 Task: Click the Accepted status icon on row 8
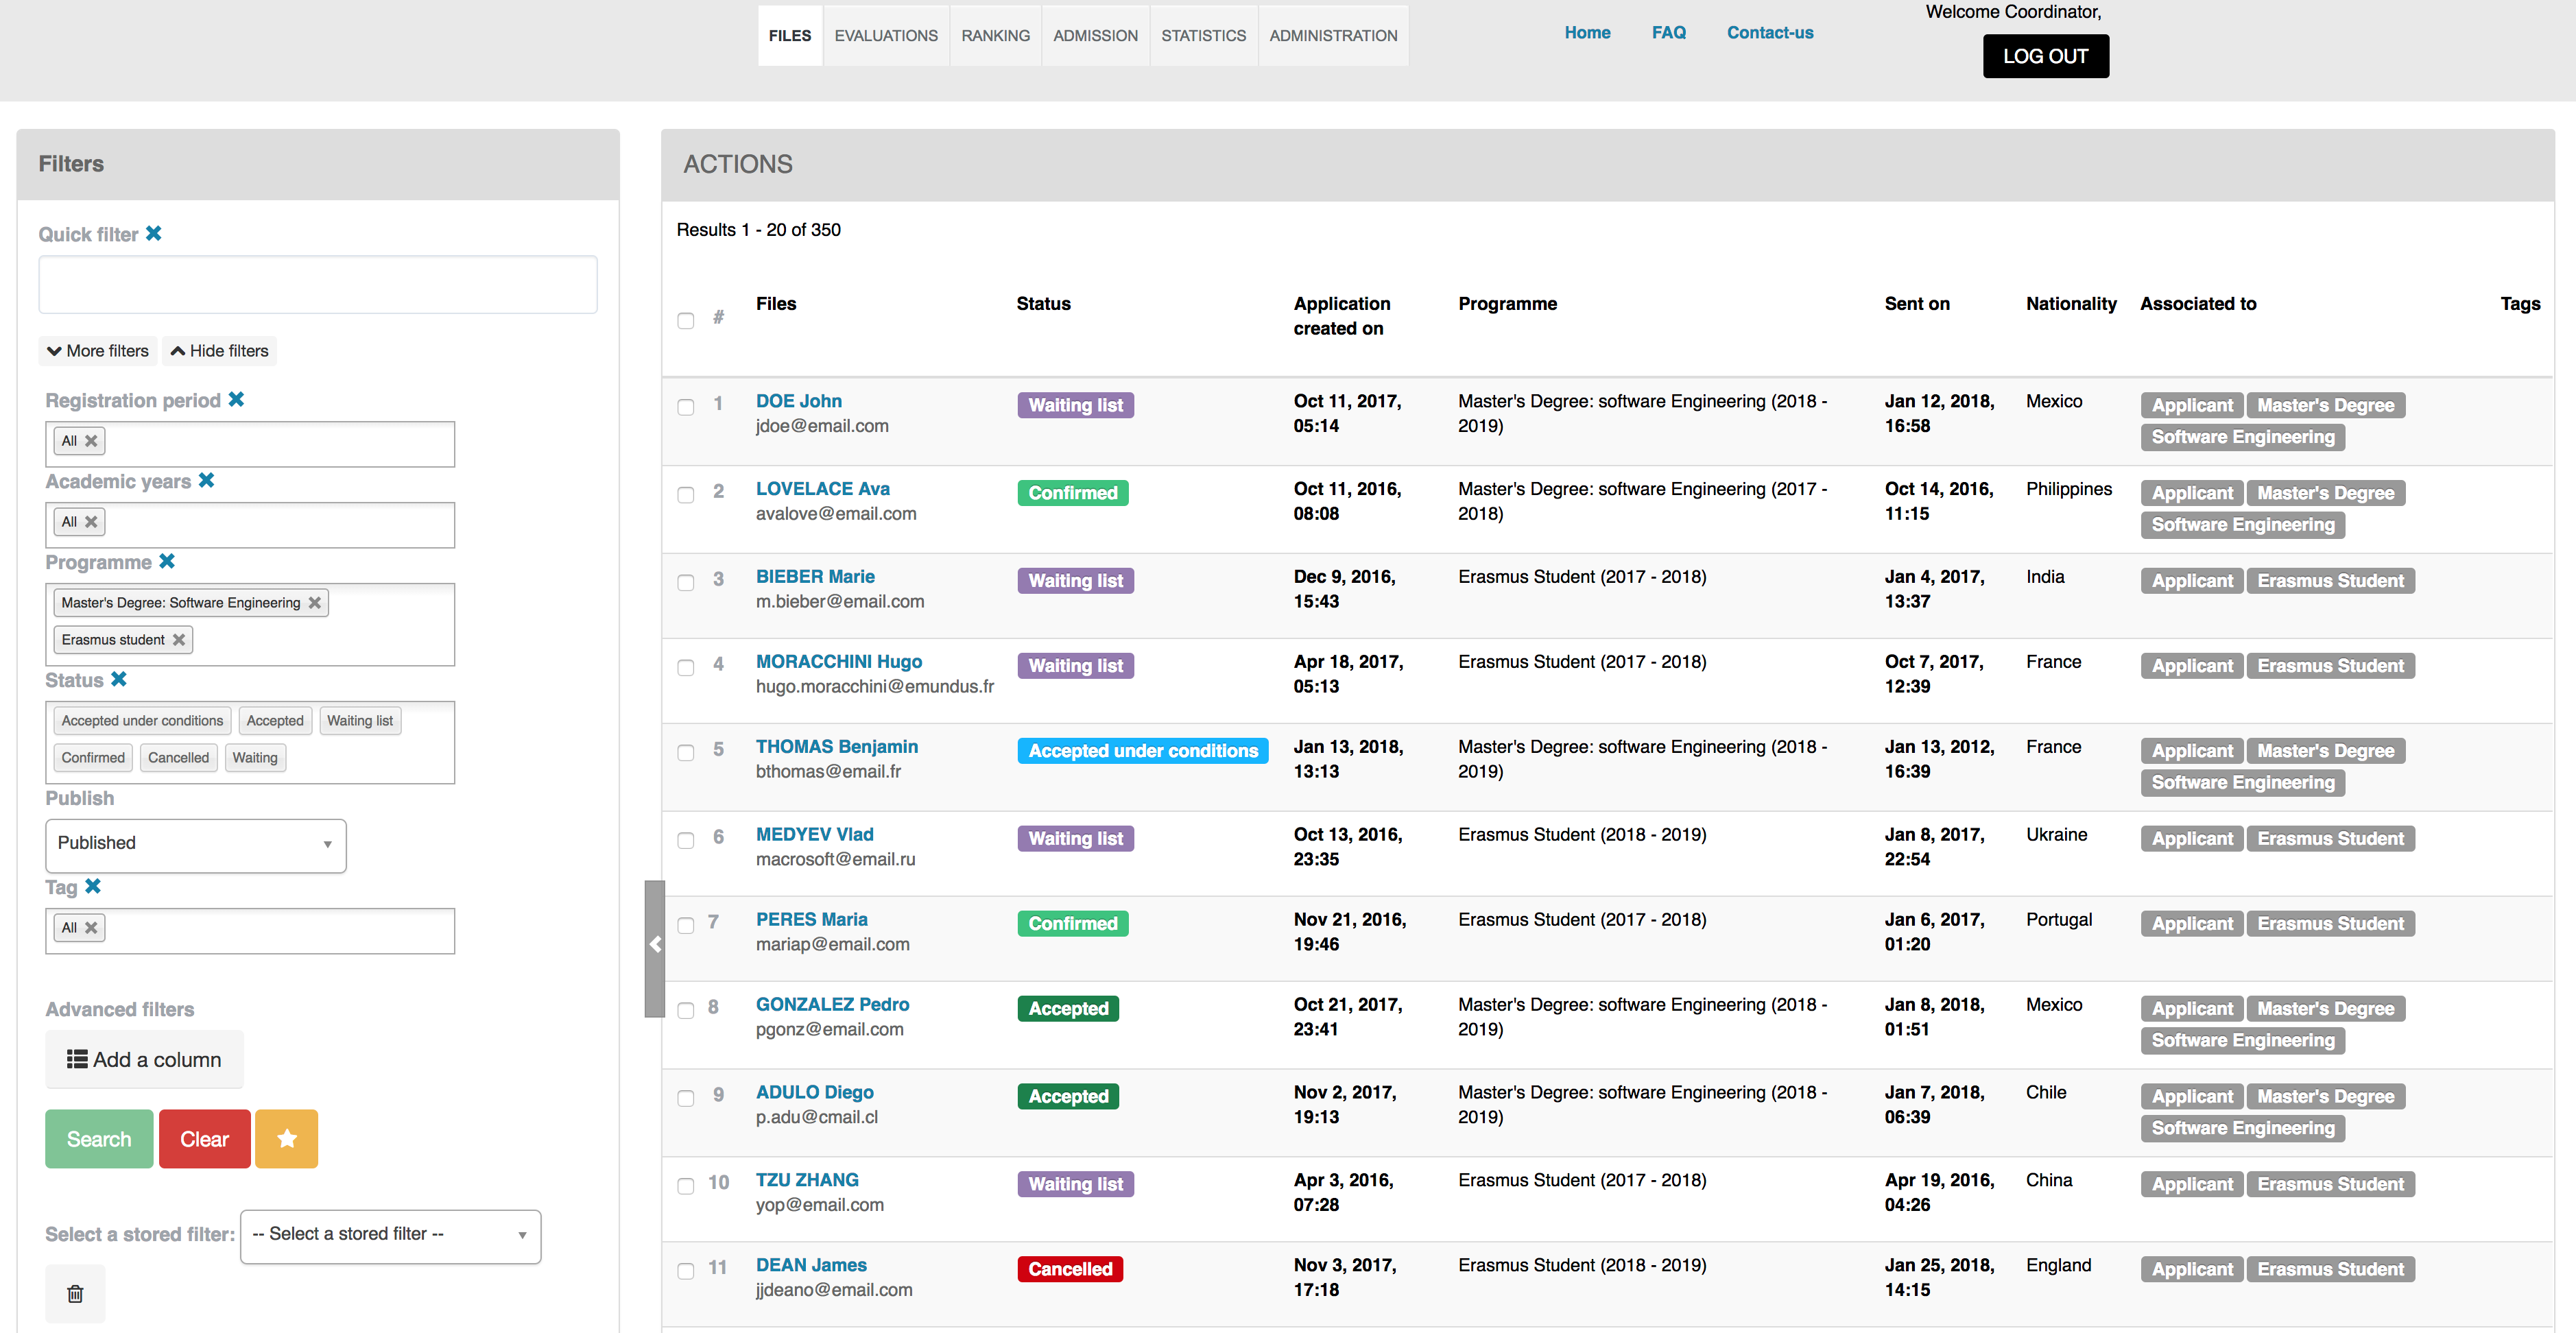tap(1066, 1008)
